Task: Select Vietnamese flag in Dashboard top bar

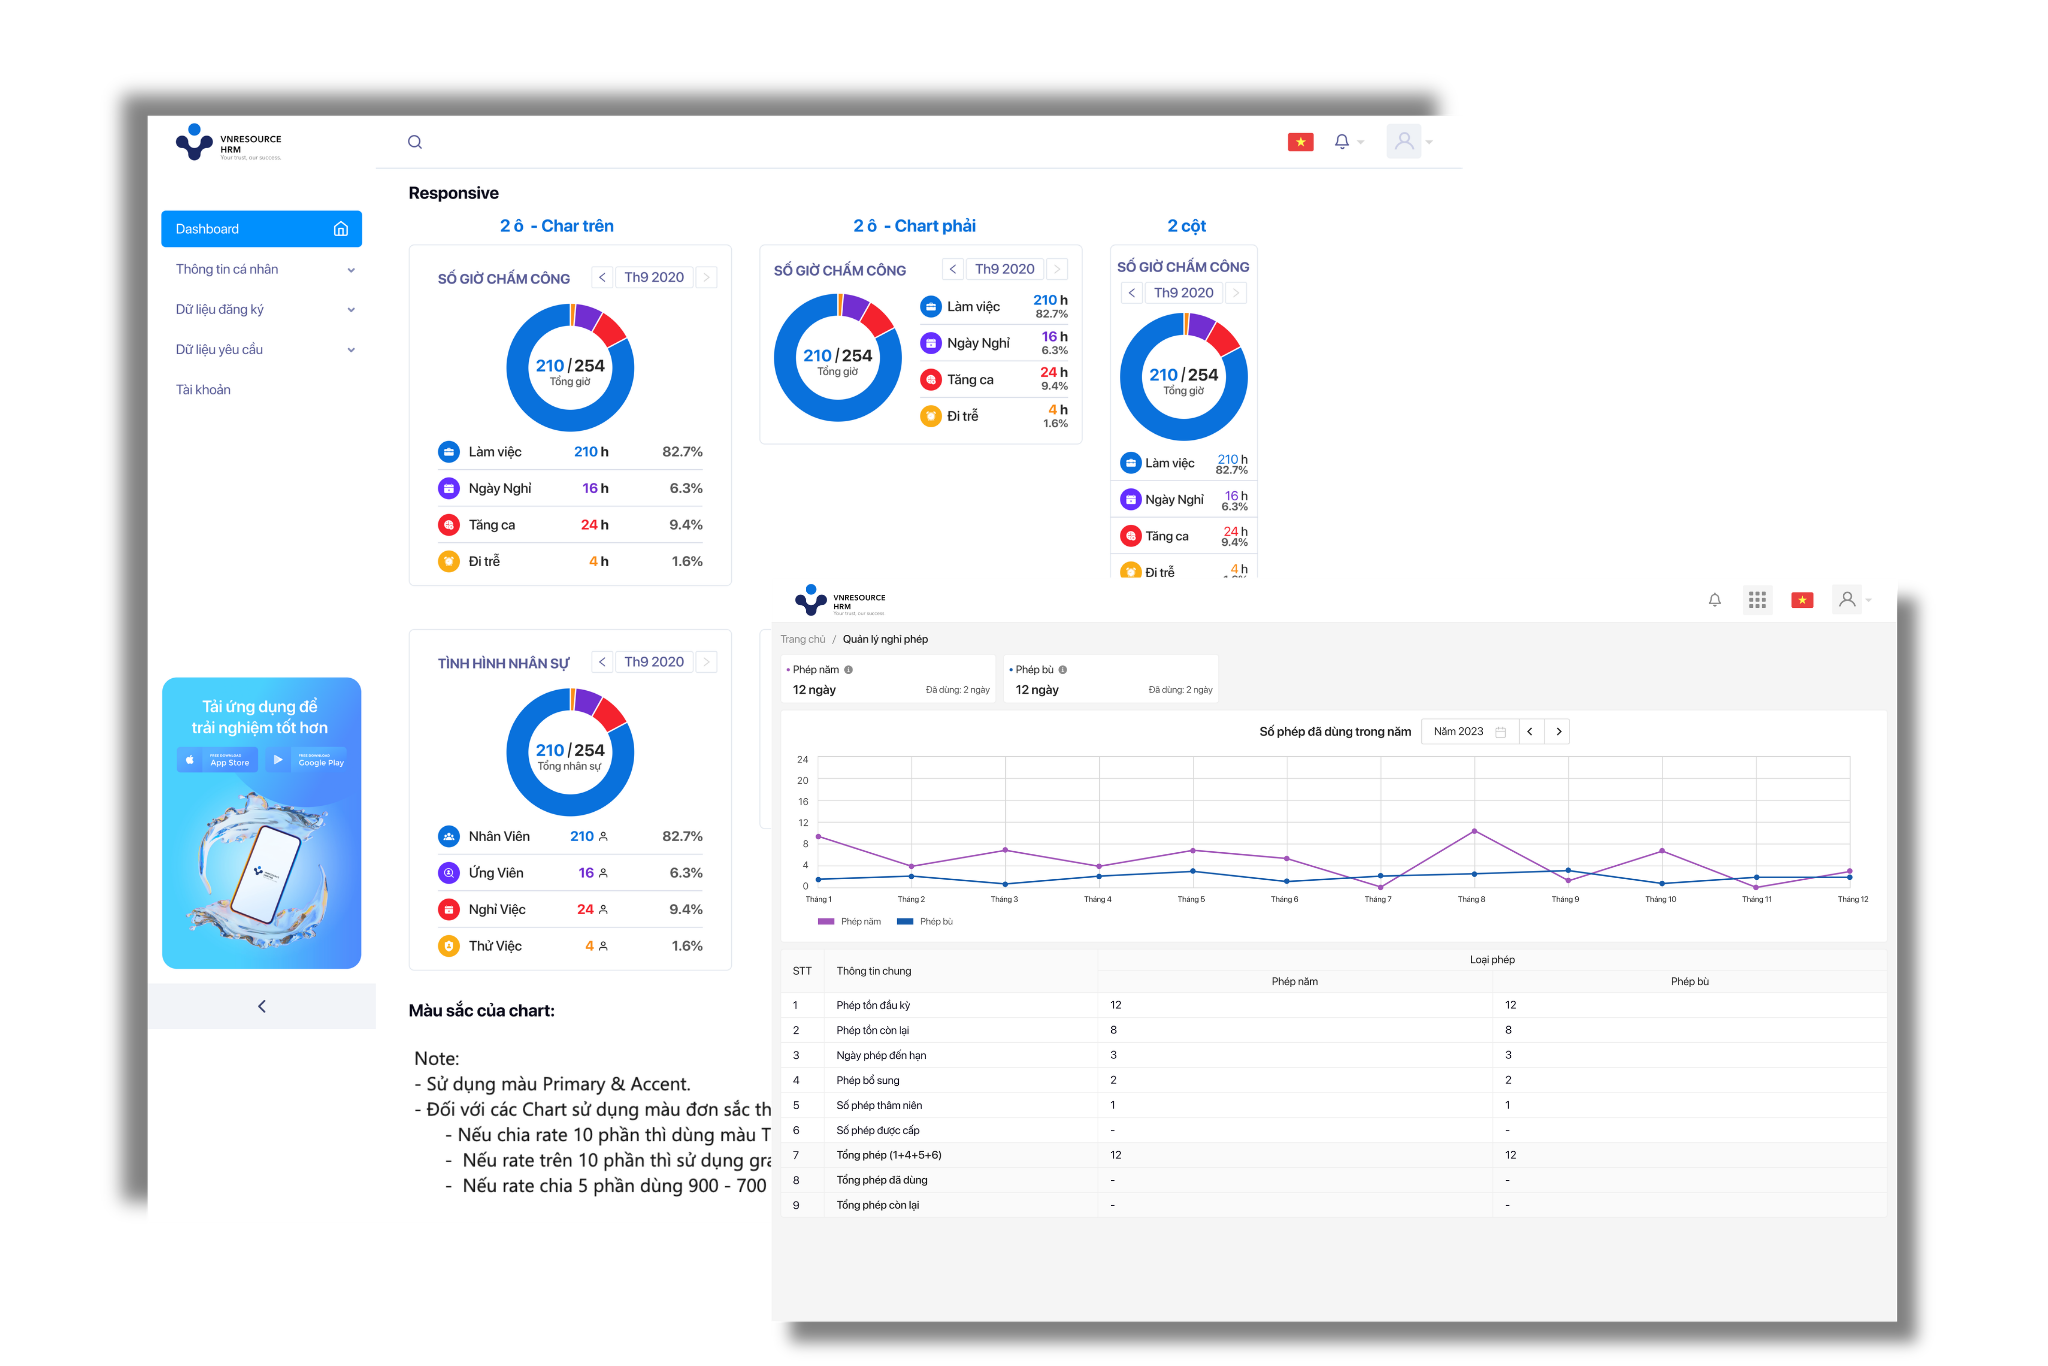Action: pos(1300,142)
